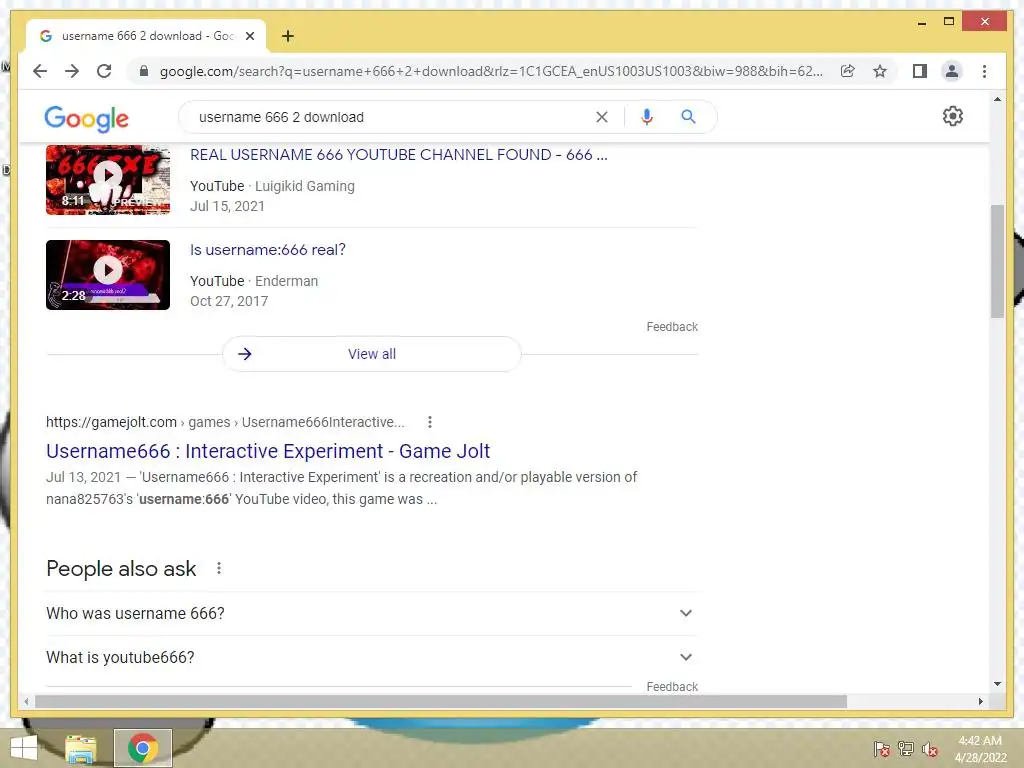View site lock information
The width and height of the screenshot is (1024, 768).
click(x=144, y=71)
